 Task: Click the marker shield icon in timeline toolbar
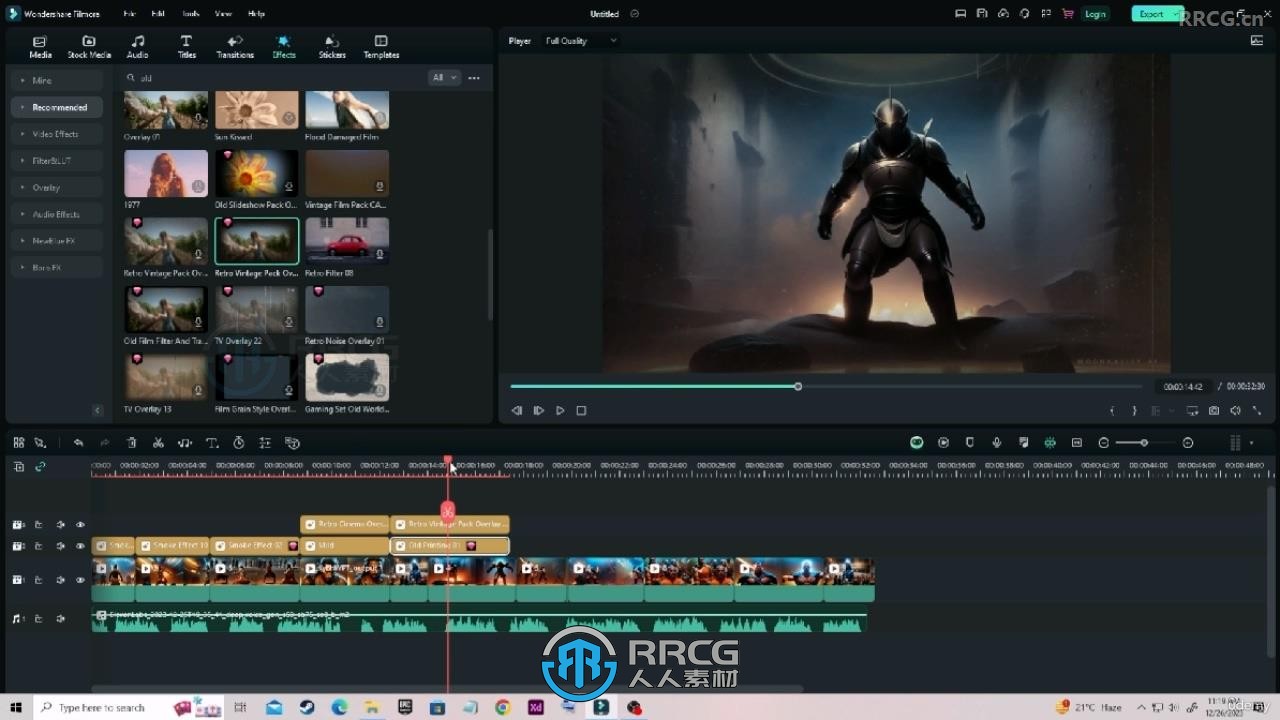[x=969, y=442]
